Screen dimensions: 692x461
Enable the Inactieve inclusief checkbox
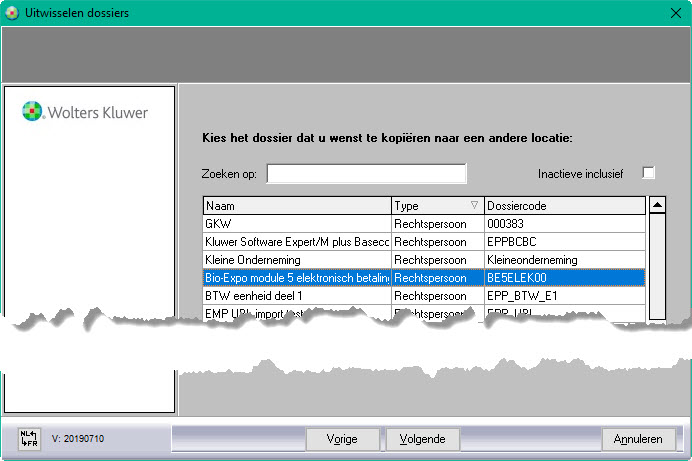click(648, 173)
